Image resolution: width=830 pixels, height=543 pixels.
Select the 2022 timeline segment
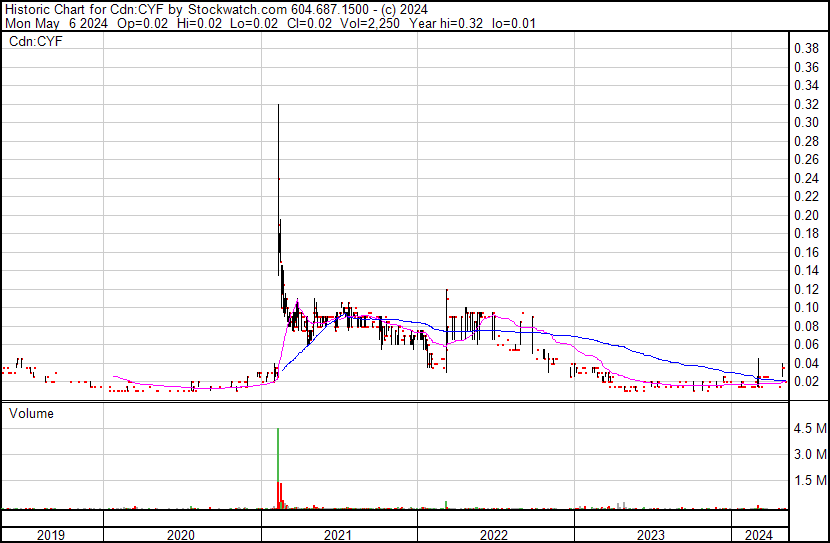coord(494,535)
